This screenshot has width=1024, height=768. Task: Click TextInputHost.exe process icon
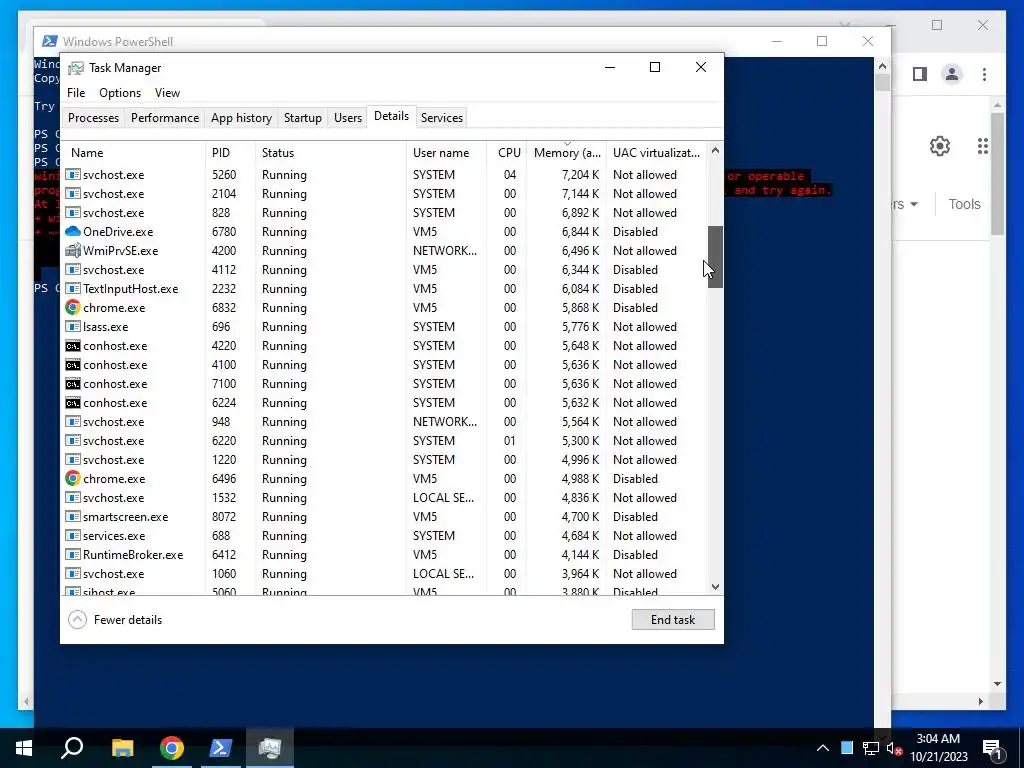click(x=73, y=289)
